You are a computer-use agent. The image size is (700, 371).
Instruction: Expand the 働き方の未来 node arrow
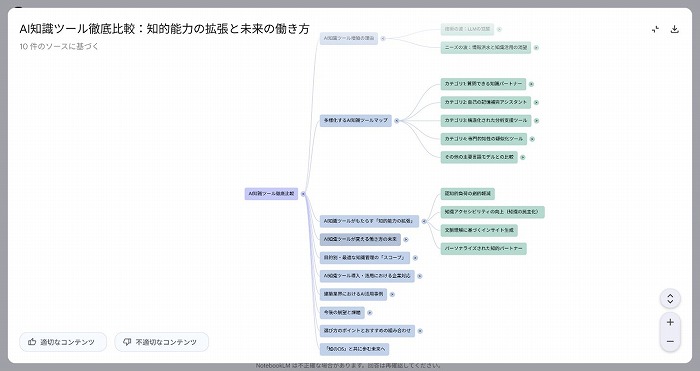[405, 239]
